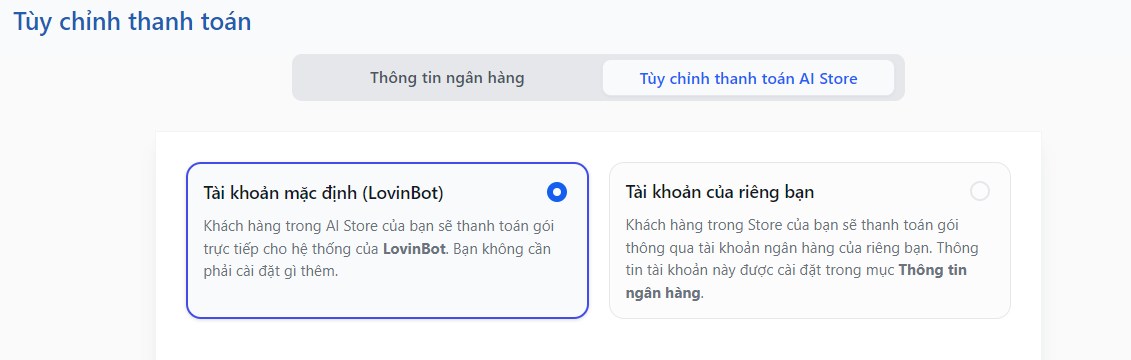
Task: Click the "phải cài đặt gì thêm" text line
Action: tap(271, 273)
